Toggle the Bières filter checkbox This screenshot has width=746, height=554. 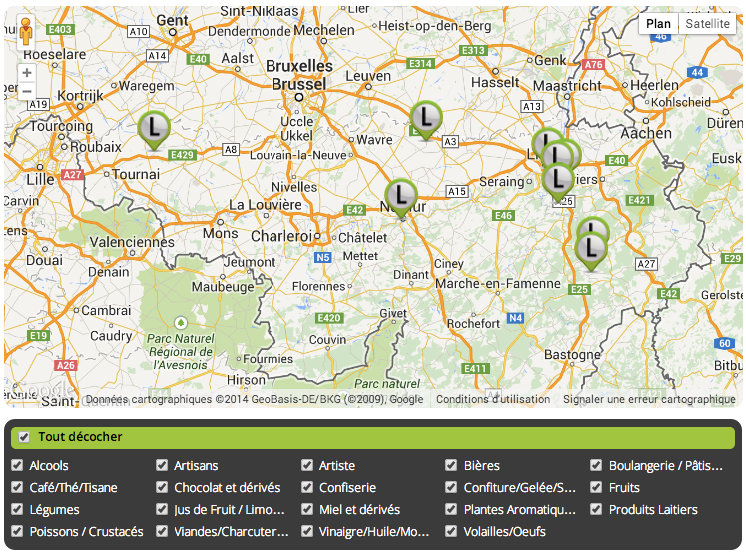pyautogui.click(x=452, y=465)
